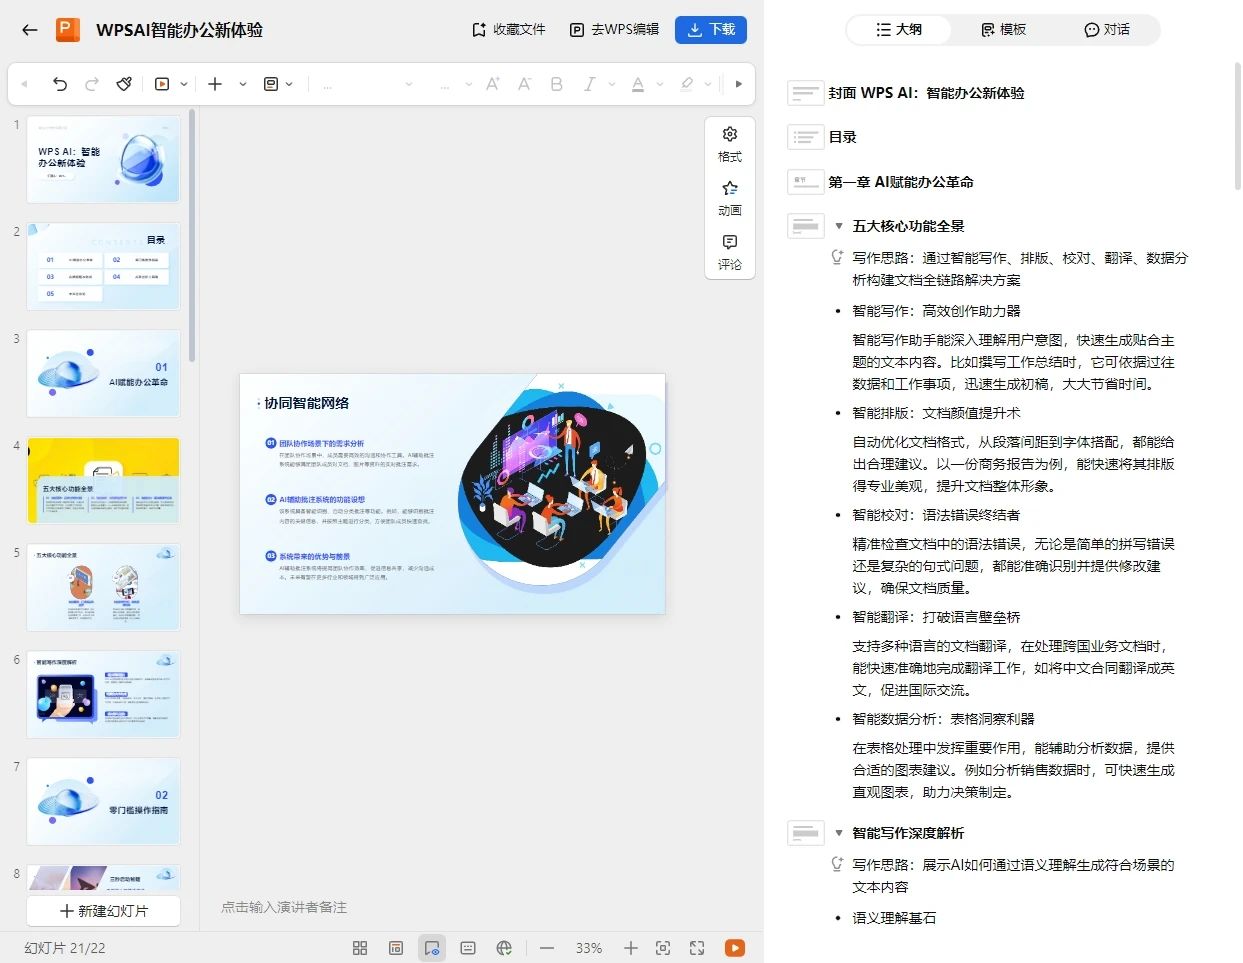Open the dropdown beside the slideshow icon
1243x963 pixels.
184,84
